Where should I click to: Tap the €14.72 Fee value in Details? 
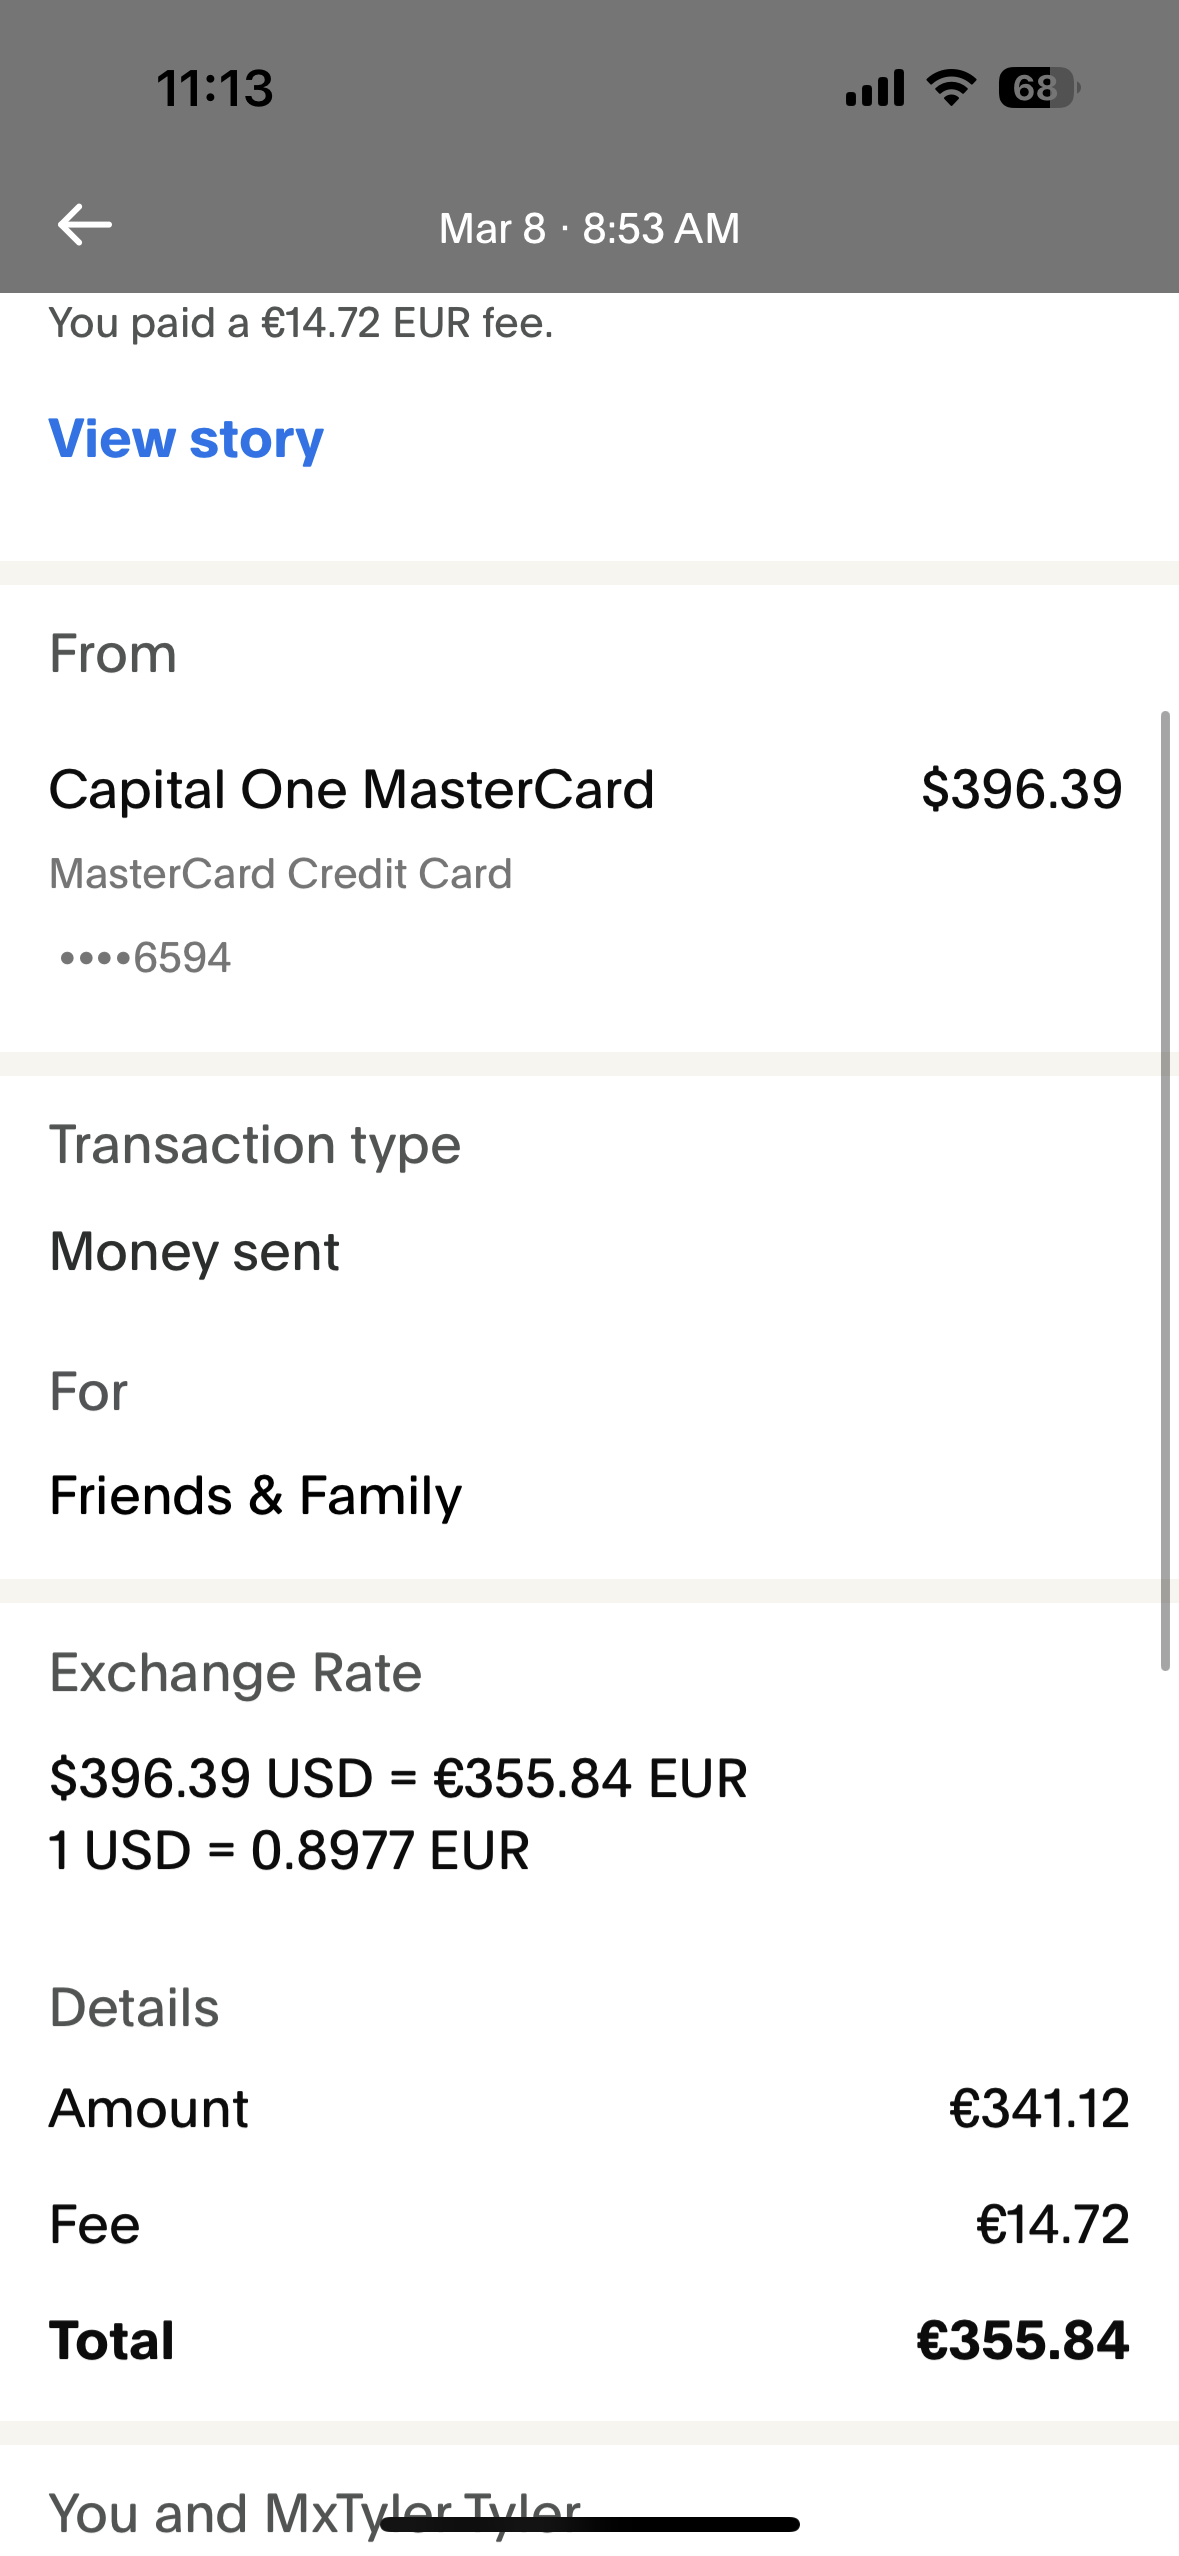tap(1052, 2225)
